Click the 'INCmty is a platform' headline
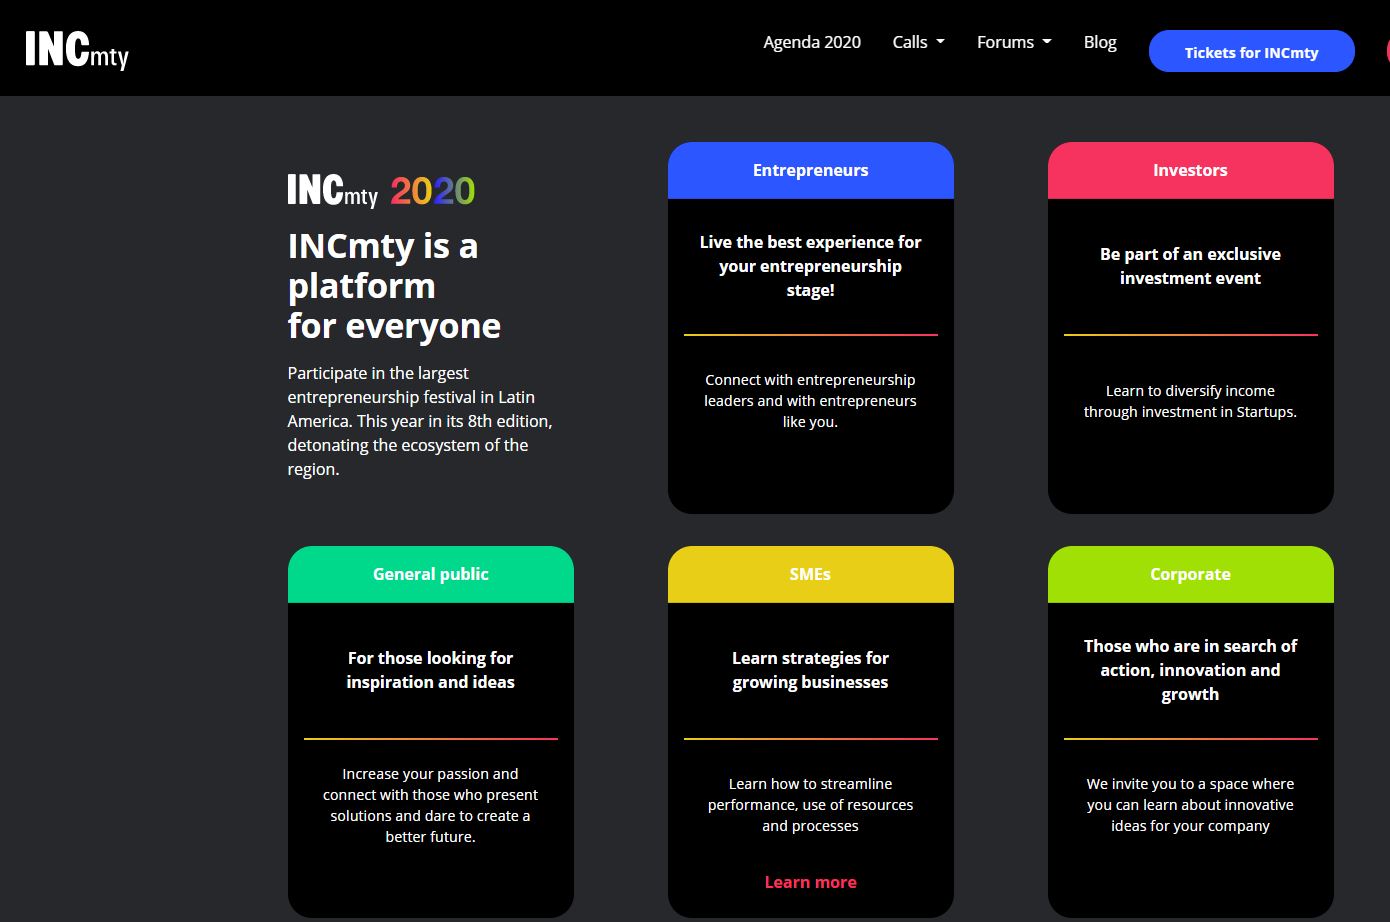 [394, 286]
